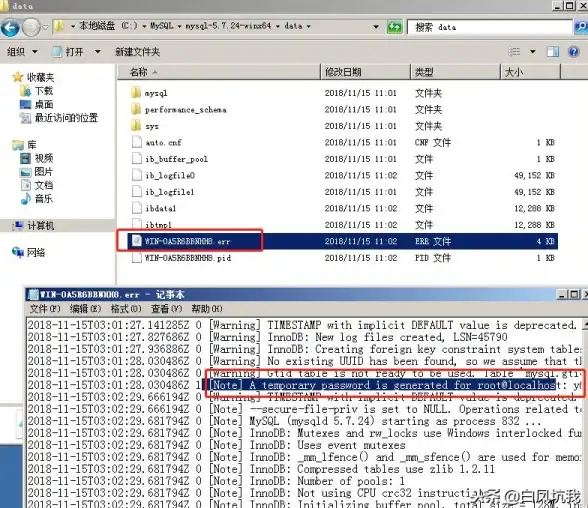Viewport: 588px width, 508px height.
Task: Select the sys folder icon
Action: pyautogui.click(x=136, y=126)
